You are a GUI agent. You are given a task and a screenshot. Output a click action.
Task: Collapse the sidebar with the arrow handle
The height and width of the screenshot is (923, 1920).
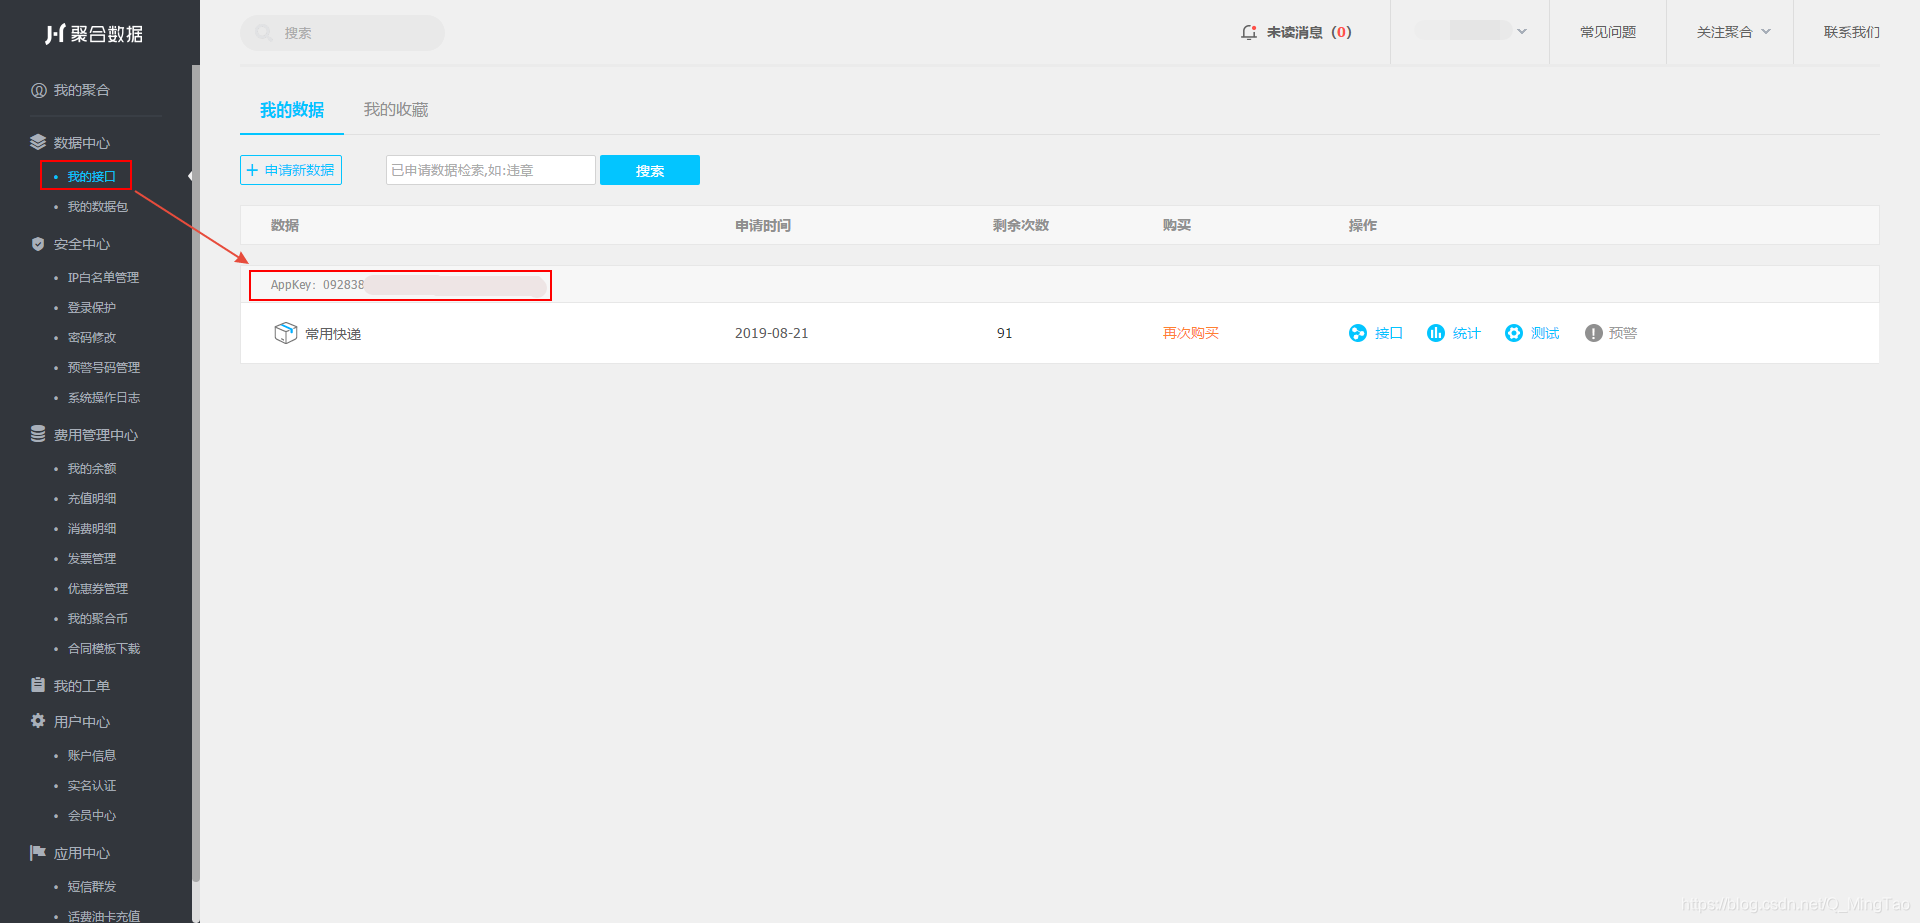click(x=190, y=176)
